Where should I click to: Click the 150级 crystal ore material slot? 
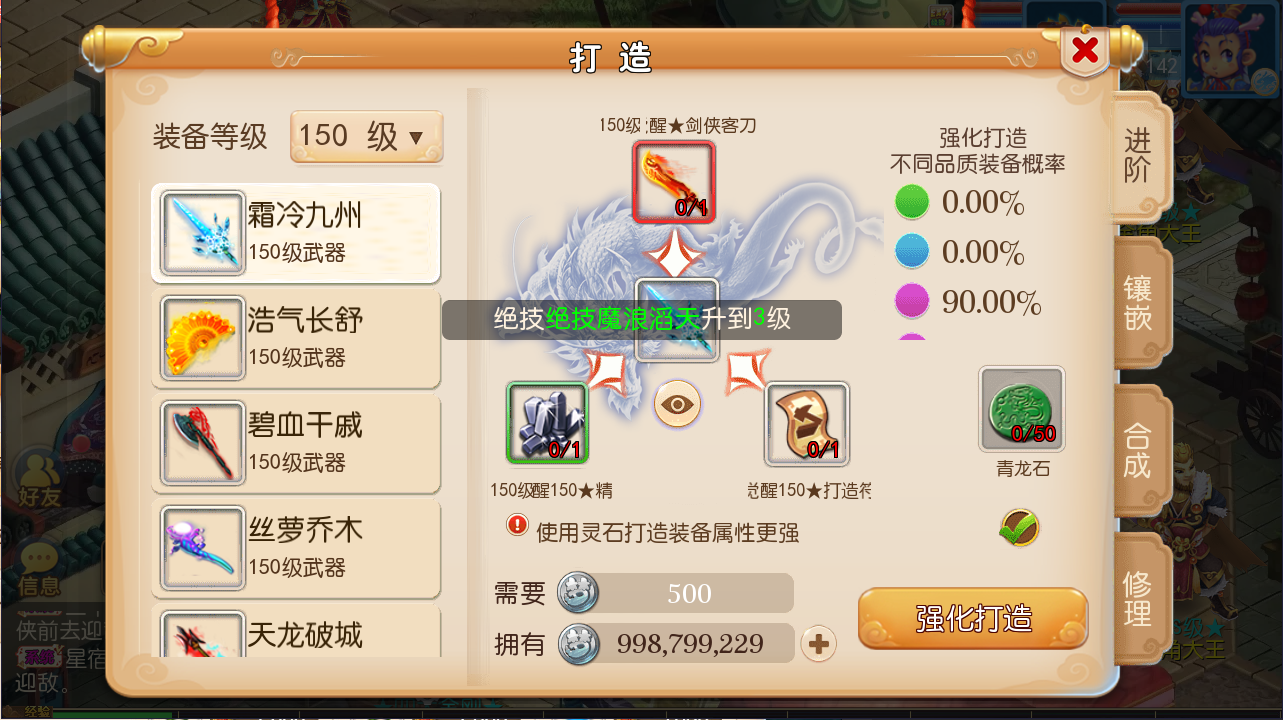547,423
